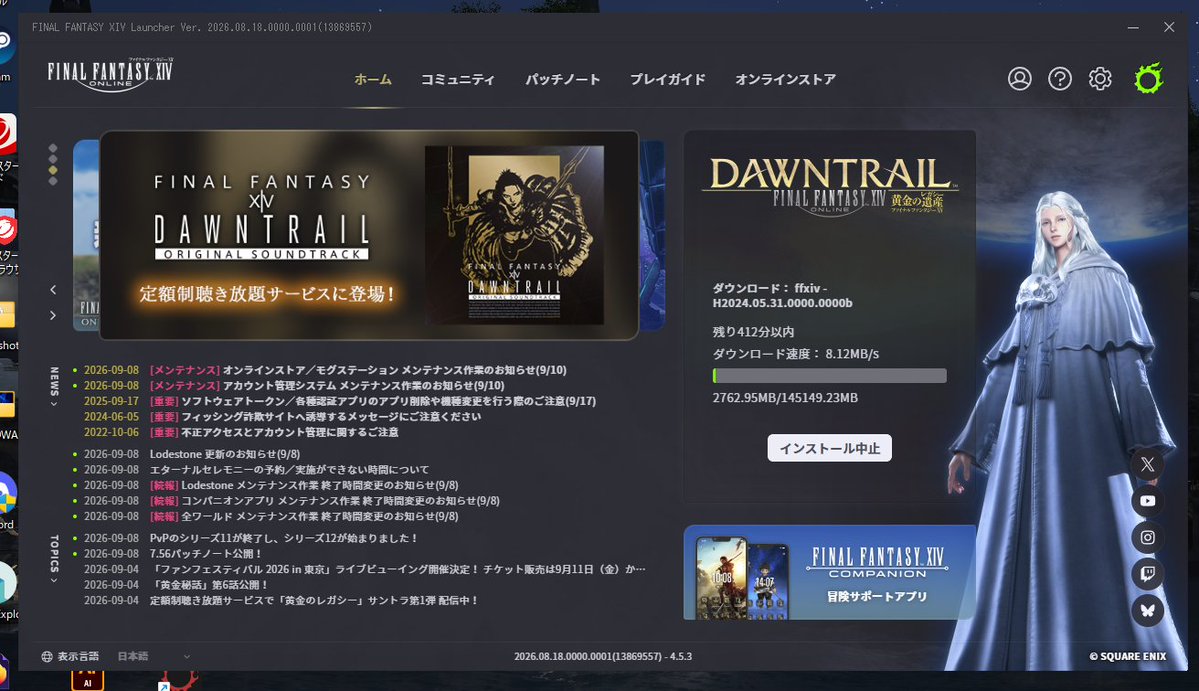Screen dimensions: 1199x691
Task: Open the YouTube social link
Action: pos(1148,501)
